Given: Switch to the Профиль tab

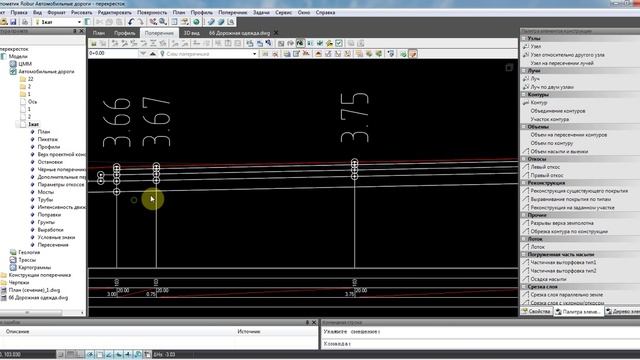Looking at the screenshot, I should tap(124, 33).
